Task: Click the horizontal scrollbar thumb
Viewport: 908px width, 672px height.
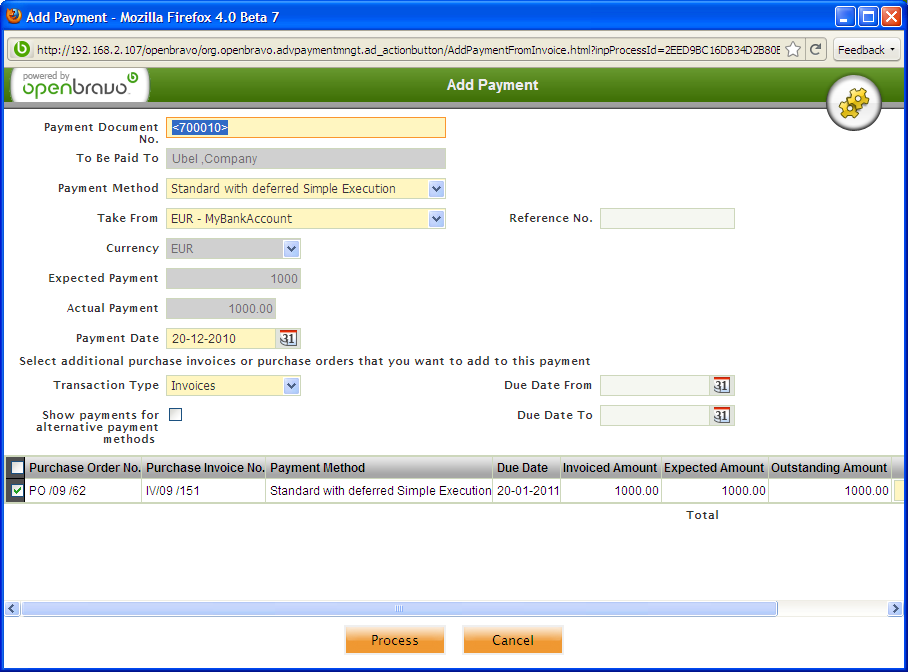Action: 399,609
